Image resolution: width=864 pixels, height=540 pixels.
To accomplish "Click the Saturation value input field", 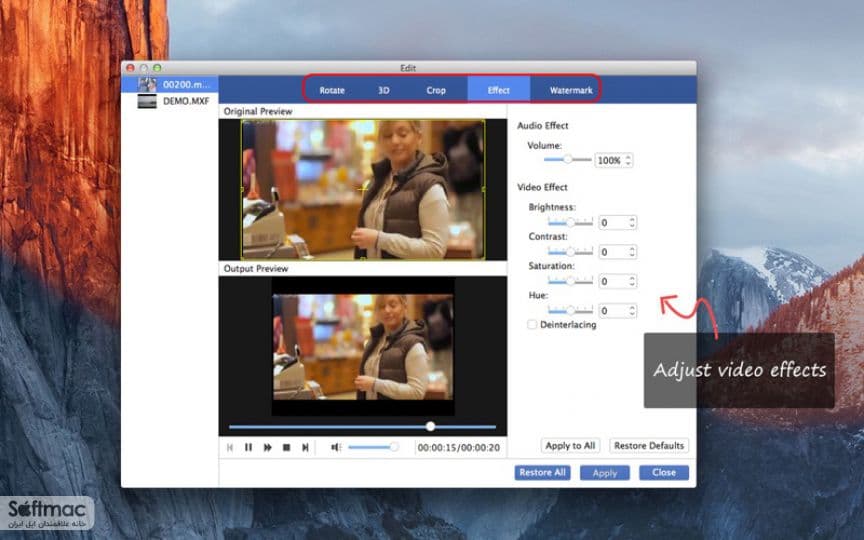I will pos(613,282).
